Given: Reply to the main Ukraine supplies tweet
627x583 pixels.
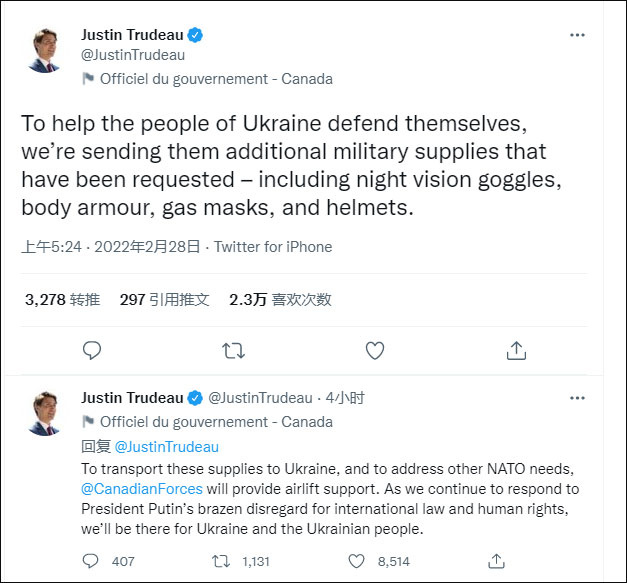Looking at the screenshot, I should coord(92,350).
